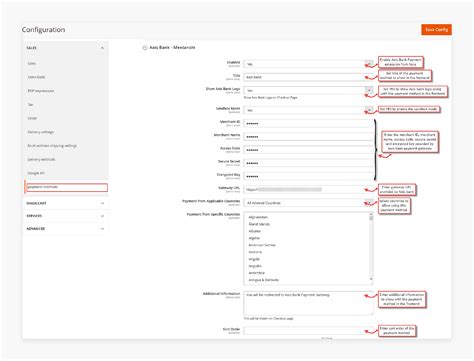Click the Additional Information textarea
This screenshot has width=474, height=361.
pyautogui.click(x=308, y=303)
